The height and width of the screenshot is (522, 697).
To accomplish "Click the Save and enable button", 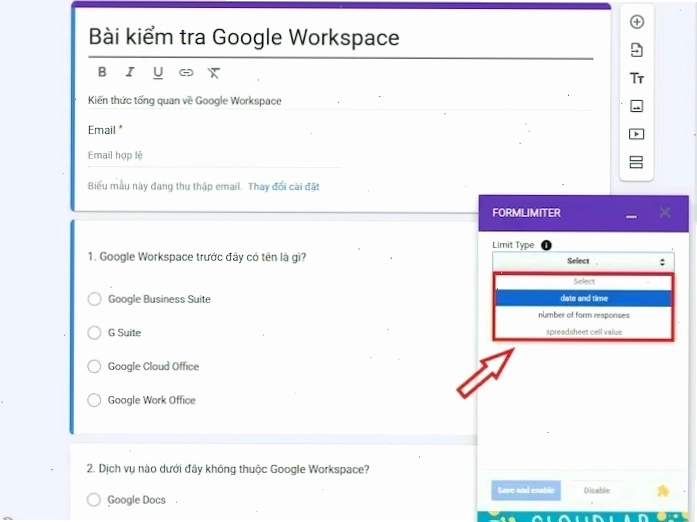I will [526, 490].
